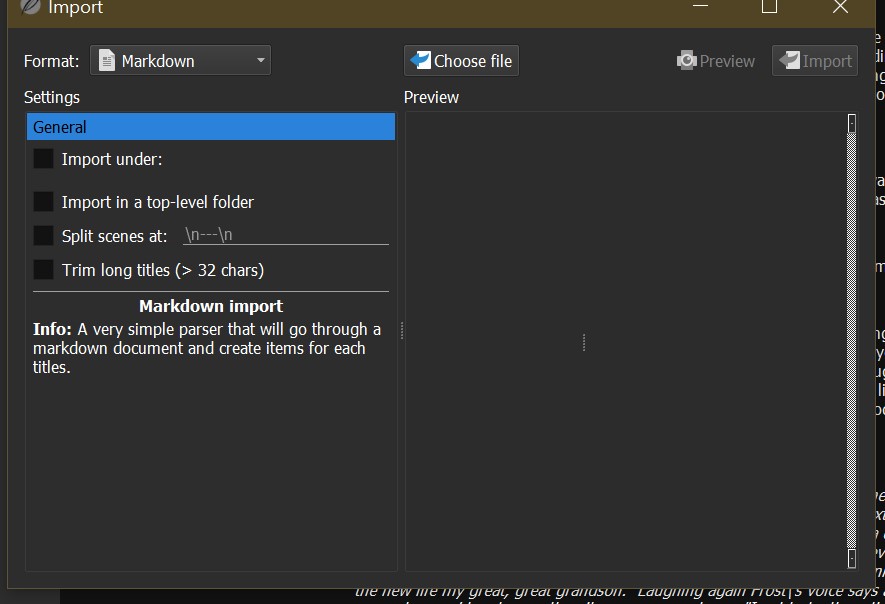Check "Trim long titles (> 32 chars)"
Viewport: 885px width, 604px height.
point(41,269)
